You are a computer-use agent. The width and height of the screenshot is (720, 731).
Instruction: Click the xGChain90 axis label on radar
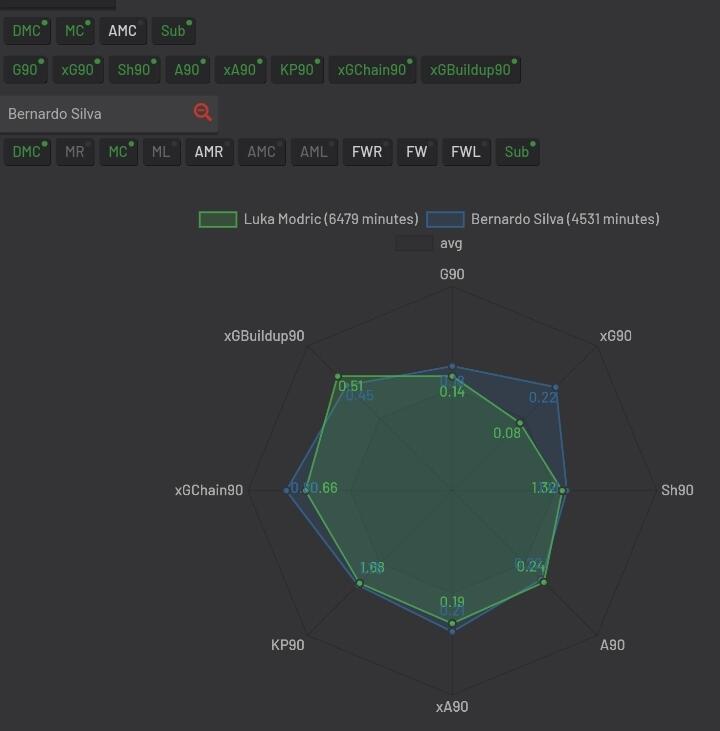pyautogui.click(x=209, y=490)
